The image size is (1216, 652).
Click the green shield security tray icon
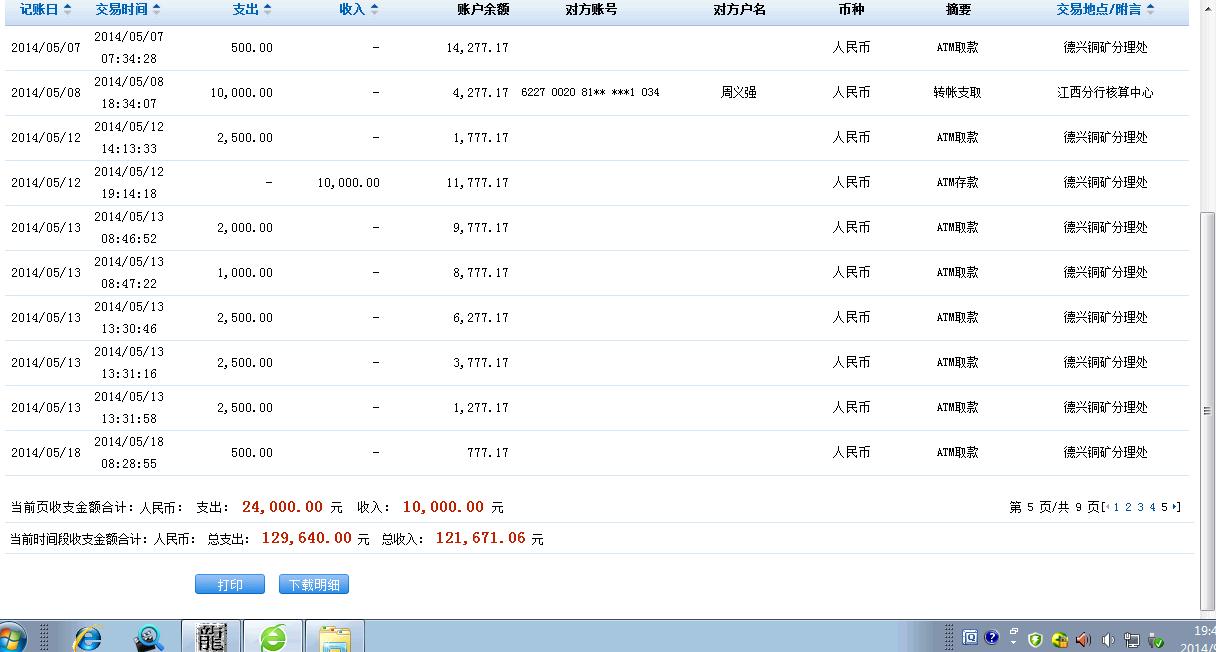[1036, 639]
